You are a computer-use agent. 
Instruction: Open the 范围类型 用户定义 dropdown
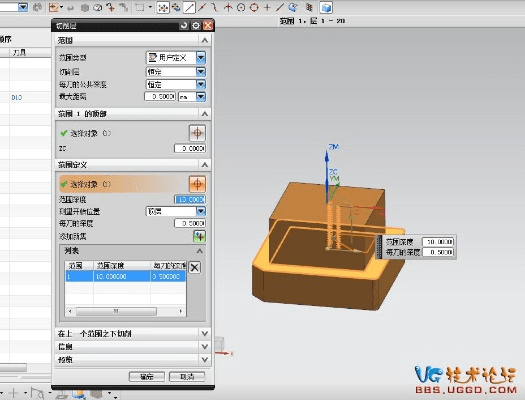pyautogui.click(x=201, y=58)
